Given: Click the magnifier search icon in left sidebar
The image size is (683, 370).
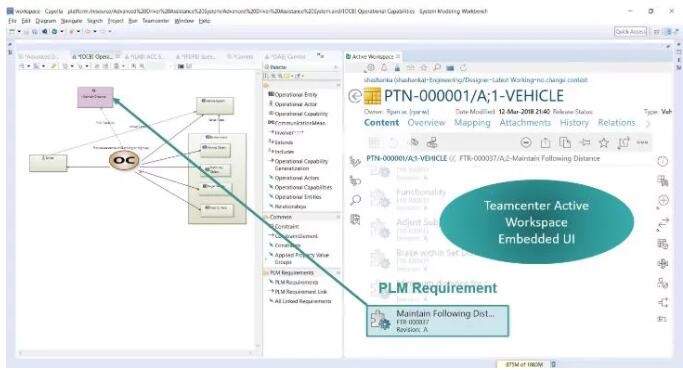Looking at the screenshot, I should pos(355,200).
